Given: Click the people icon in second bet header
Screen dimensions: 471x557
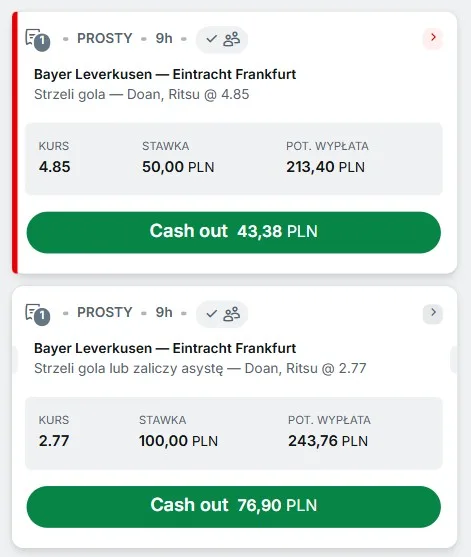Looking at the screenshot, I should coord(232,314).
